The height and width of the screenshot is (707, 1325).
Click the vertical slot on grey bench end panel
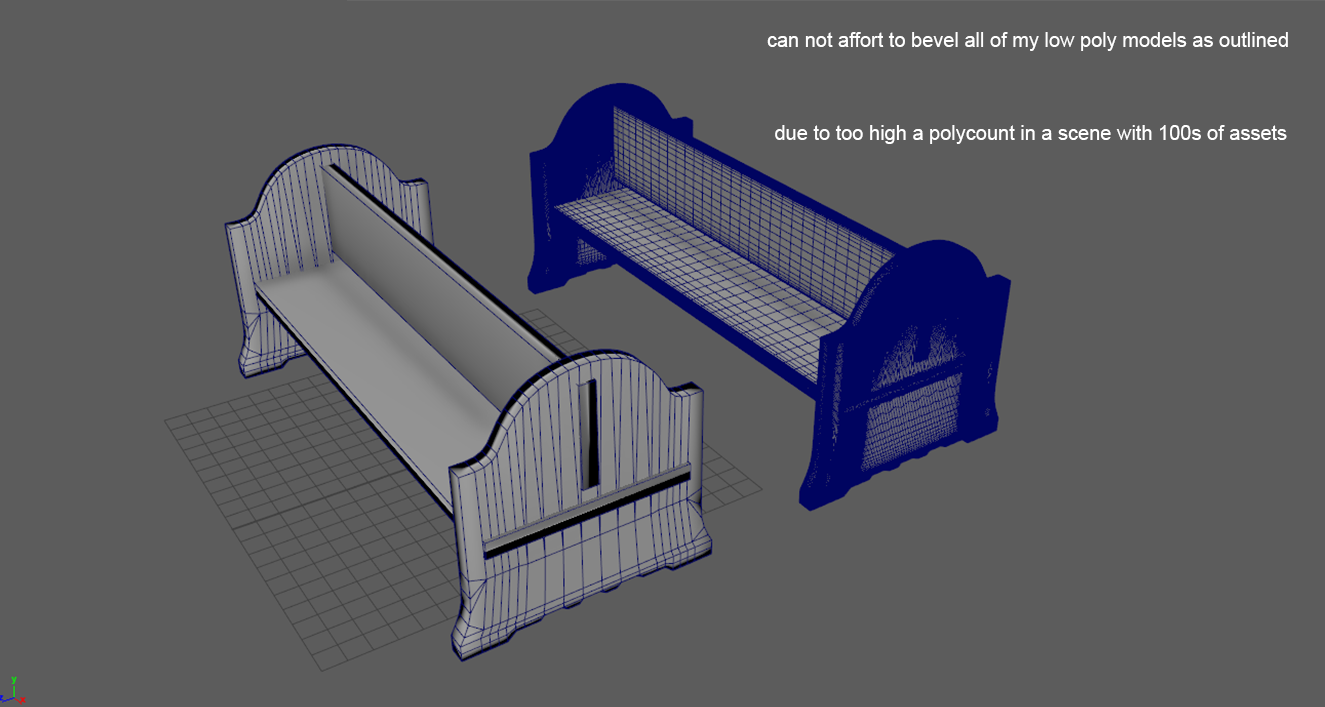pyautogui.click(x=591, y=433)
